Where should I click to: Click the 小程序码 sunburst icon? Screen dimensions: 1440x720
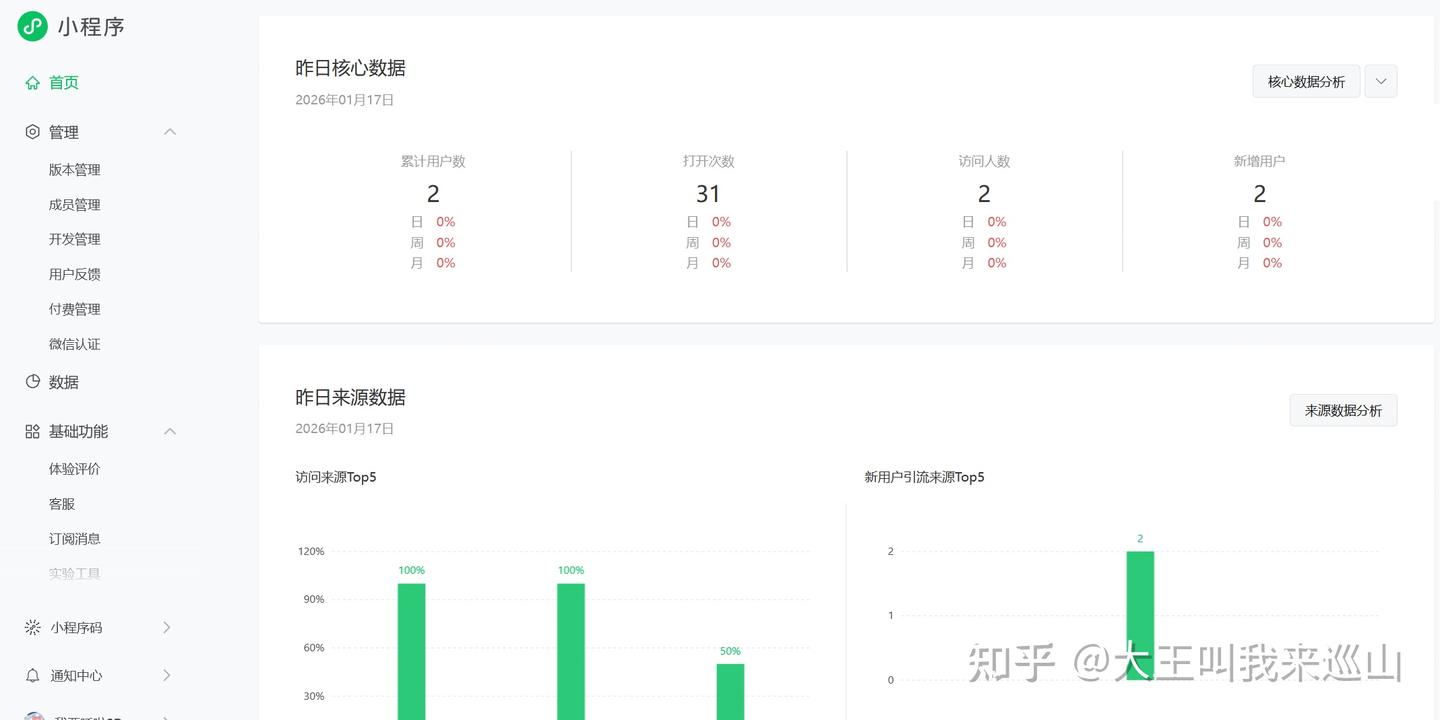(x=33, y=627)
